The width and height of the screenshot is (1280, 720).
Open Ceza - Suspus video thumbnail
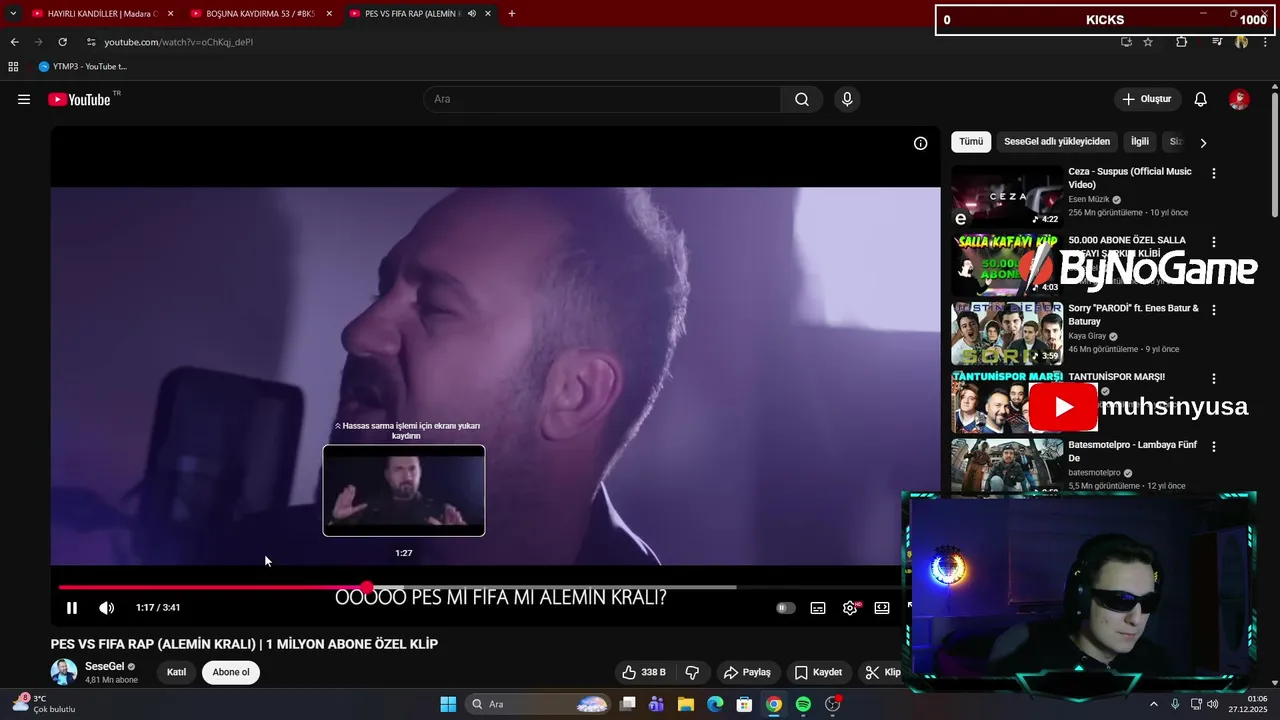[1007, 196]
